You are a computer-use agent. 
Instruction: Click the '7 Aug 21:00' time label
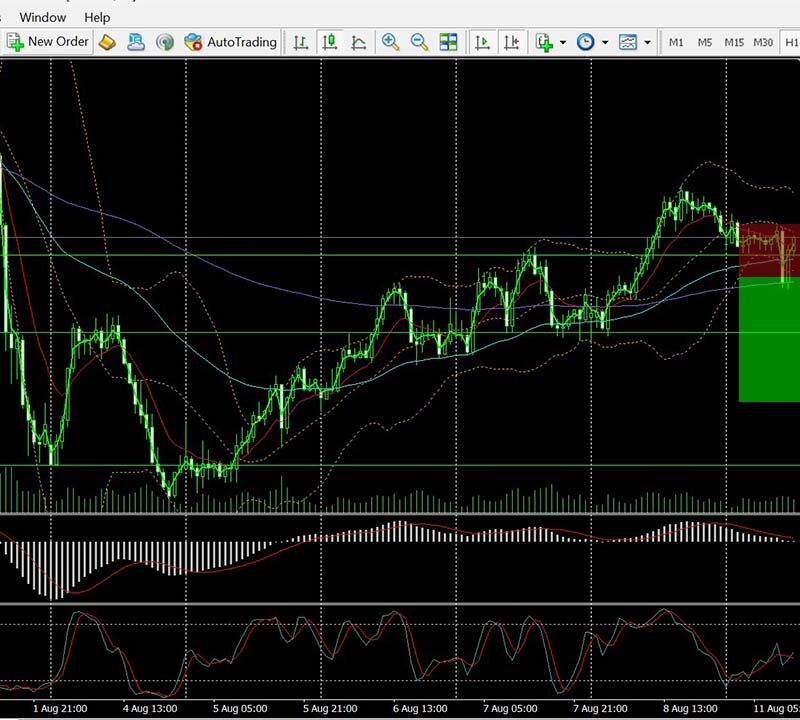coord(600,709)
